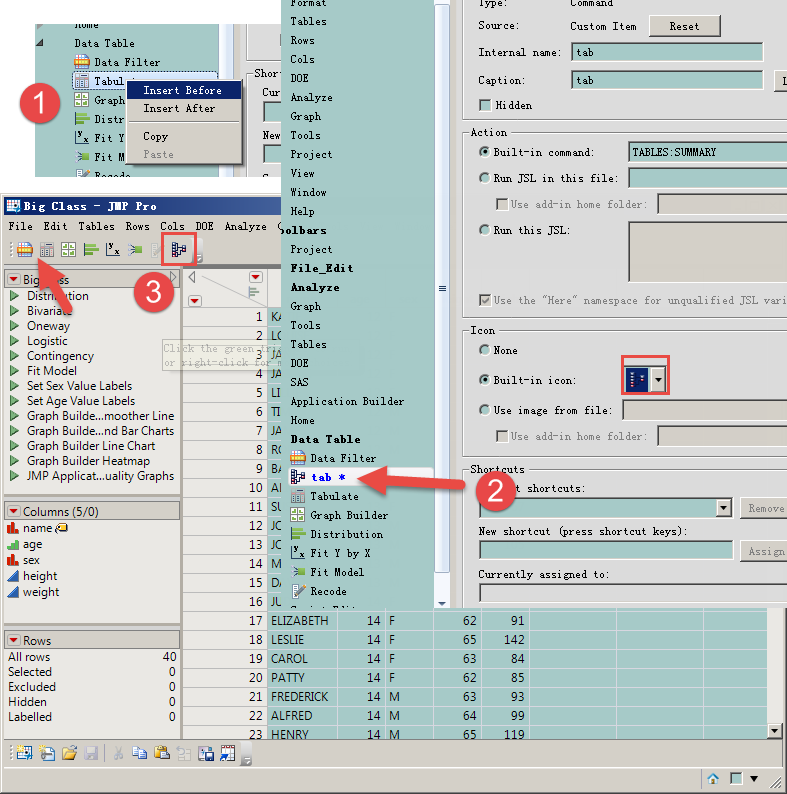
Task: Click the nominal icon beside the name column
Action: [13, 528]
